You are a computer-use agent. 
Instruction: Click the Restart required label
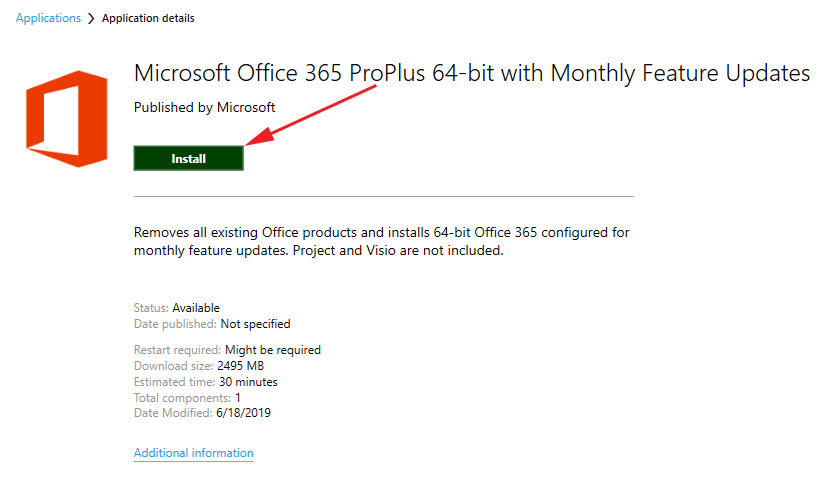point(177,350)
